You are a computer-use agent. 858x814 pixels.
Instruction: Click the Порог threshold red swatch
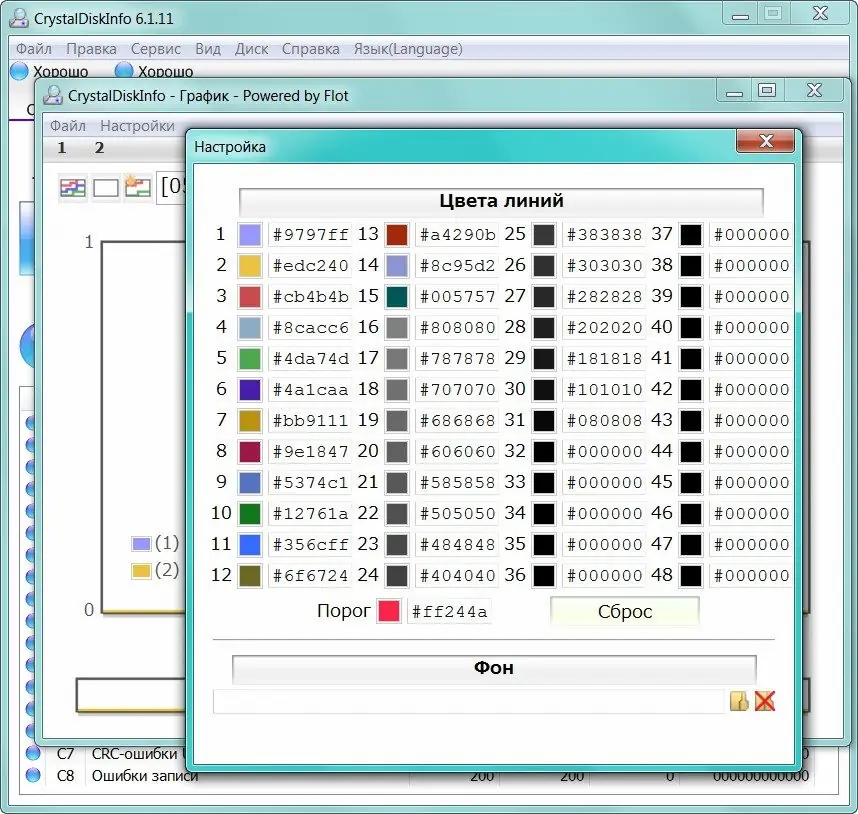389,611
